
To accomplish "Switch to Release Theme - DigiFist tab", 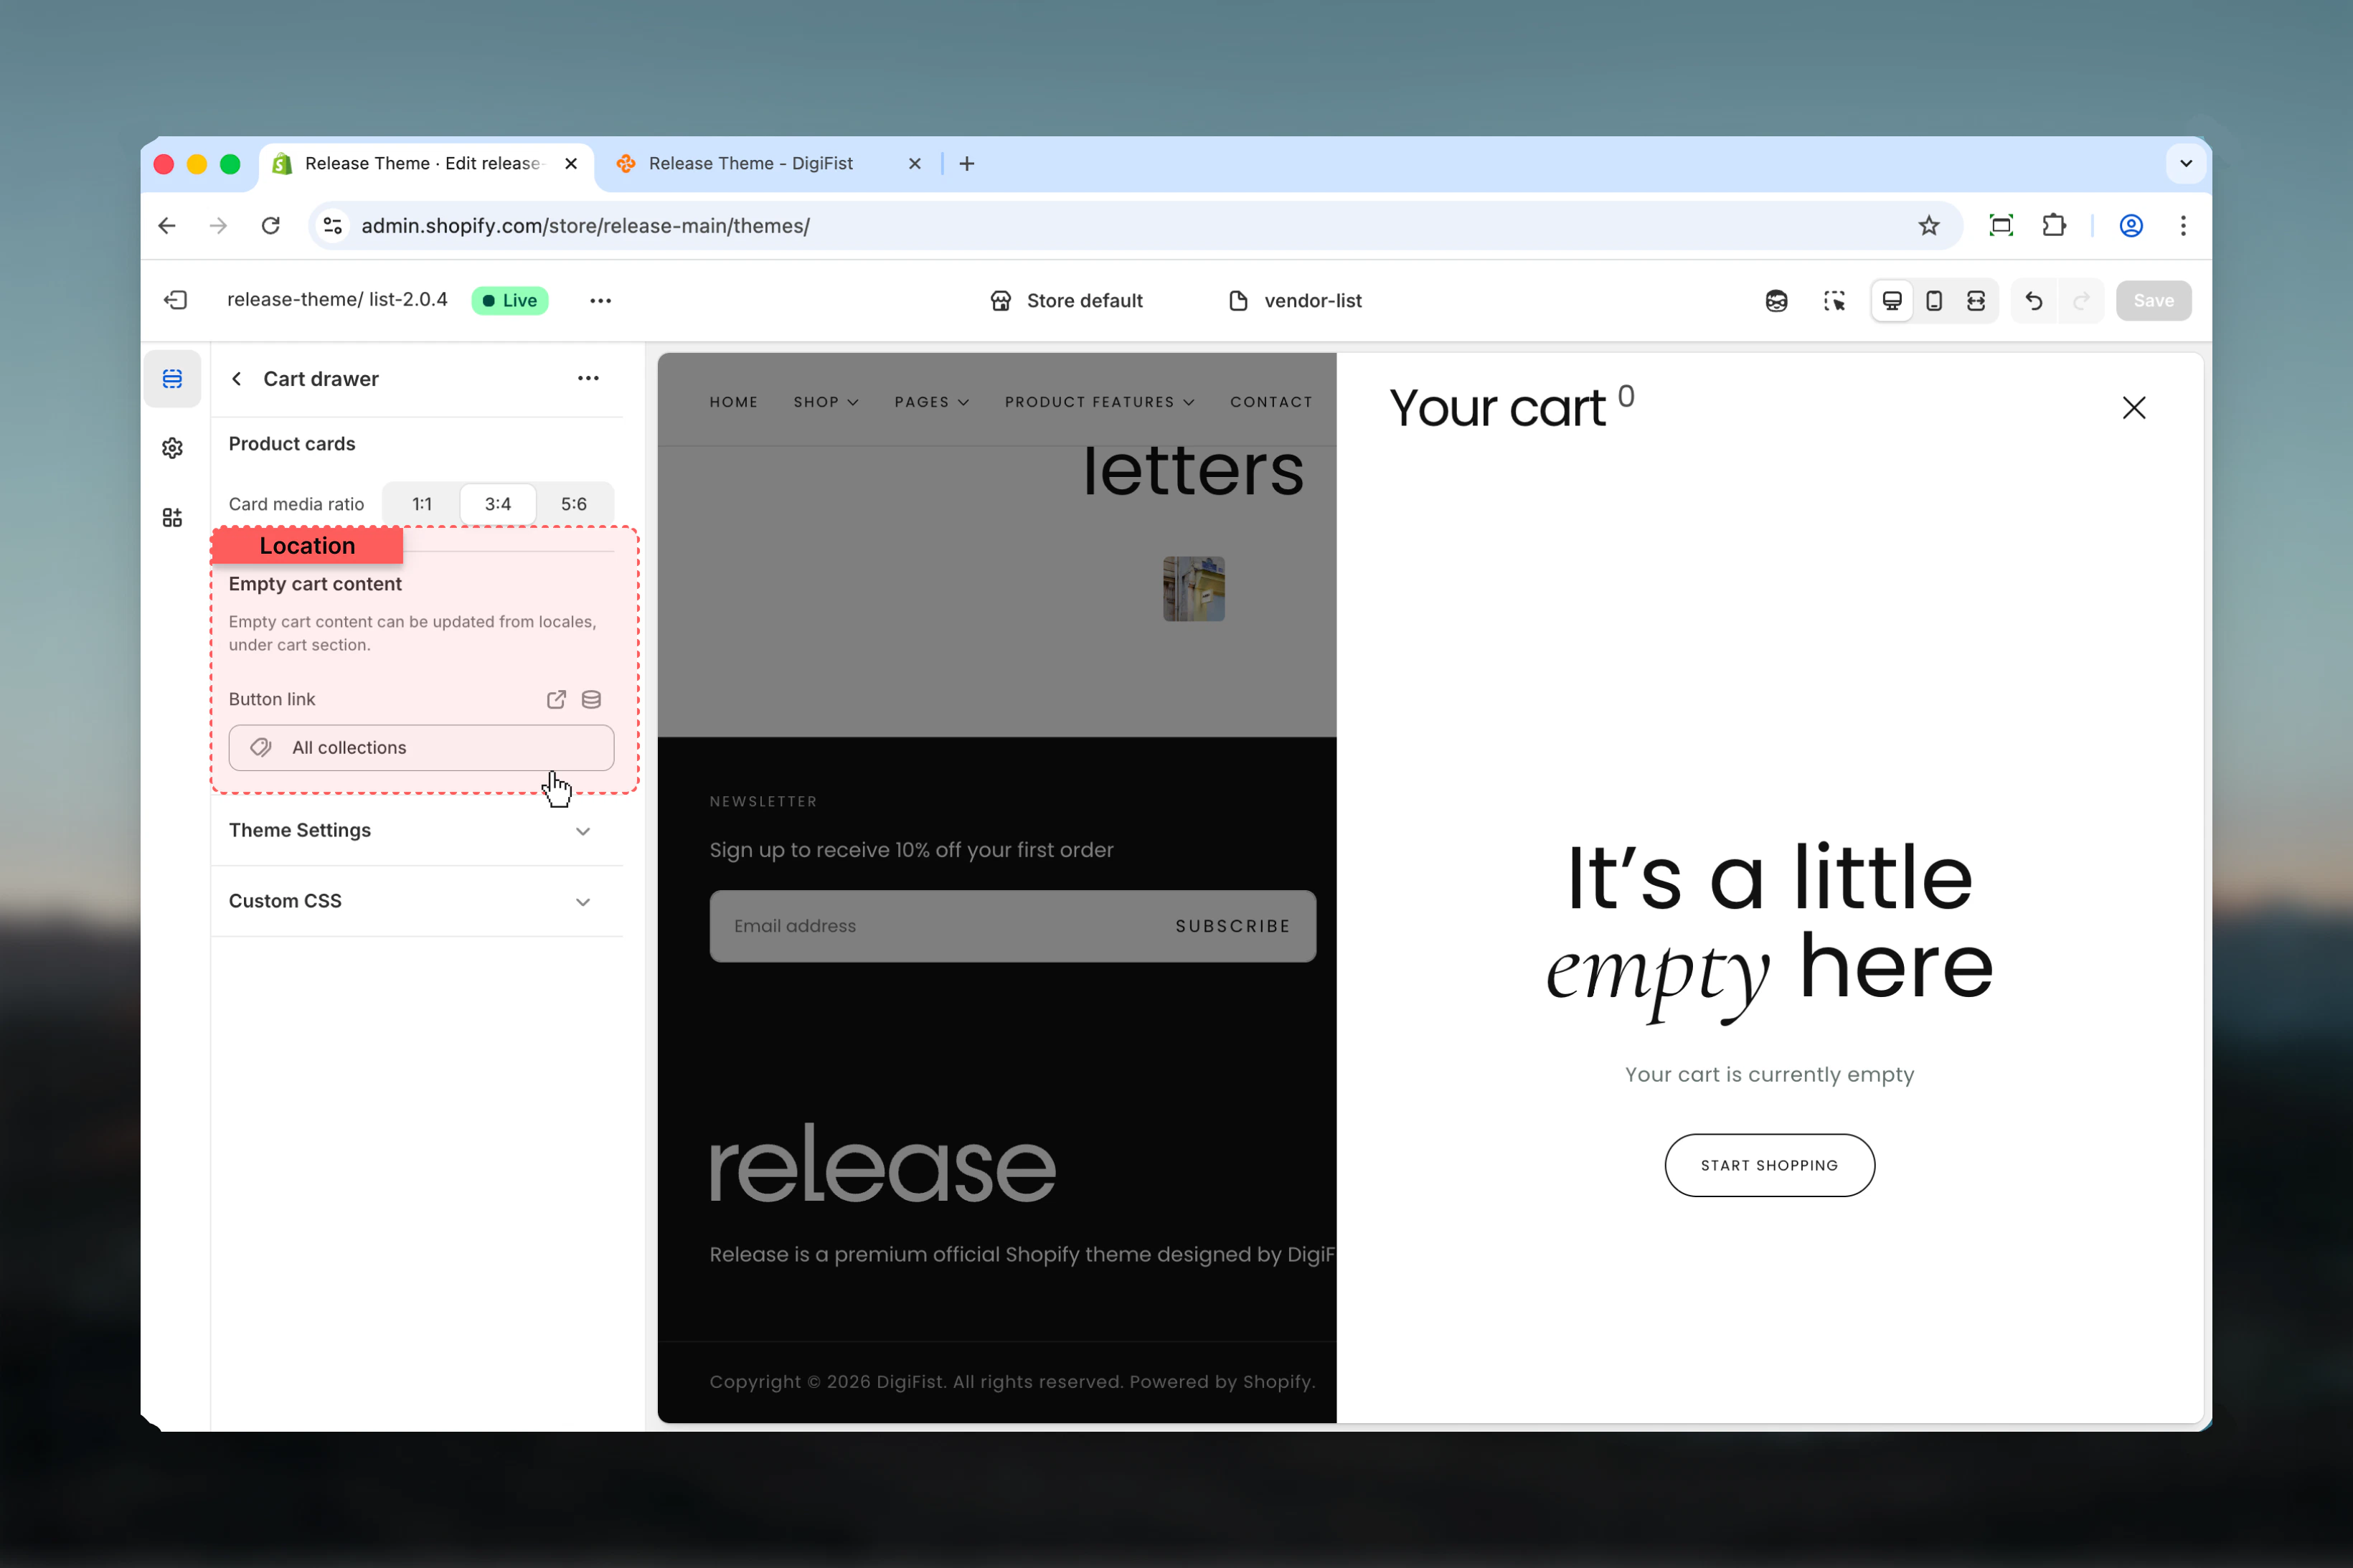I will click(x=750, y=164).
